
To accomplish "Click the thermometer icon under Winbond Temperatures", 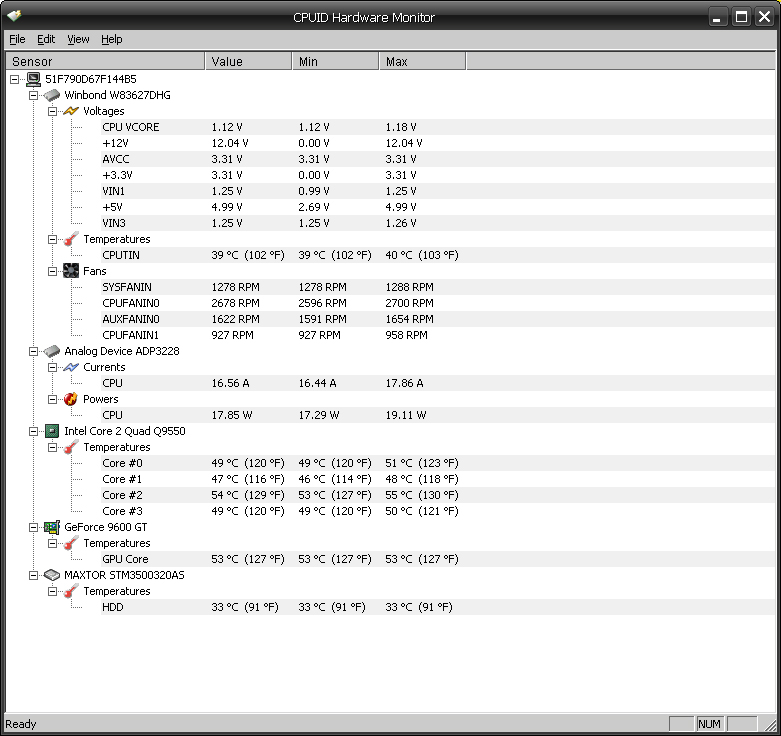I will click(x=71, y=239).
